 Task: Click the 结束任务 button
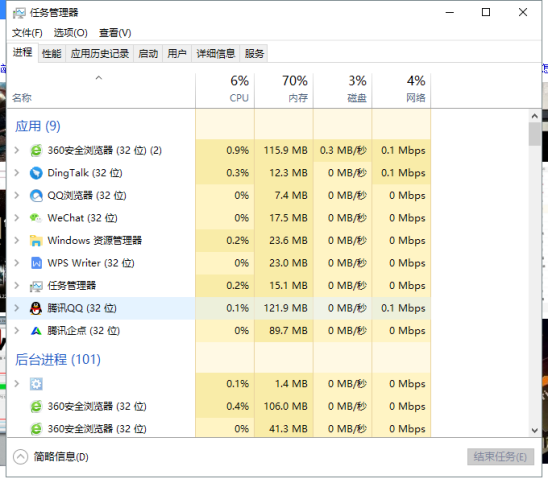[x=500, y=457]
